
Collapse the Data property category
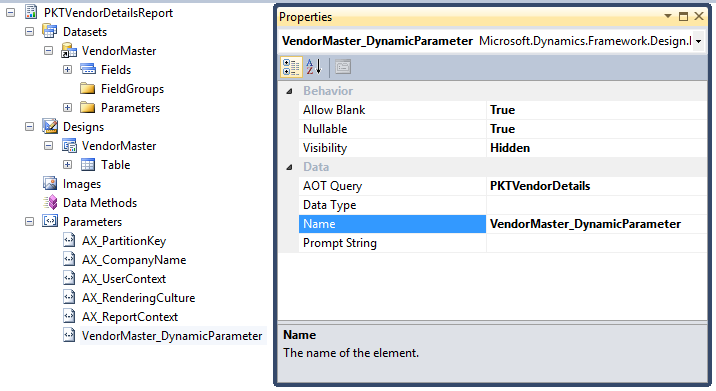(290, 167)
